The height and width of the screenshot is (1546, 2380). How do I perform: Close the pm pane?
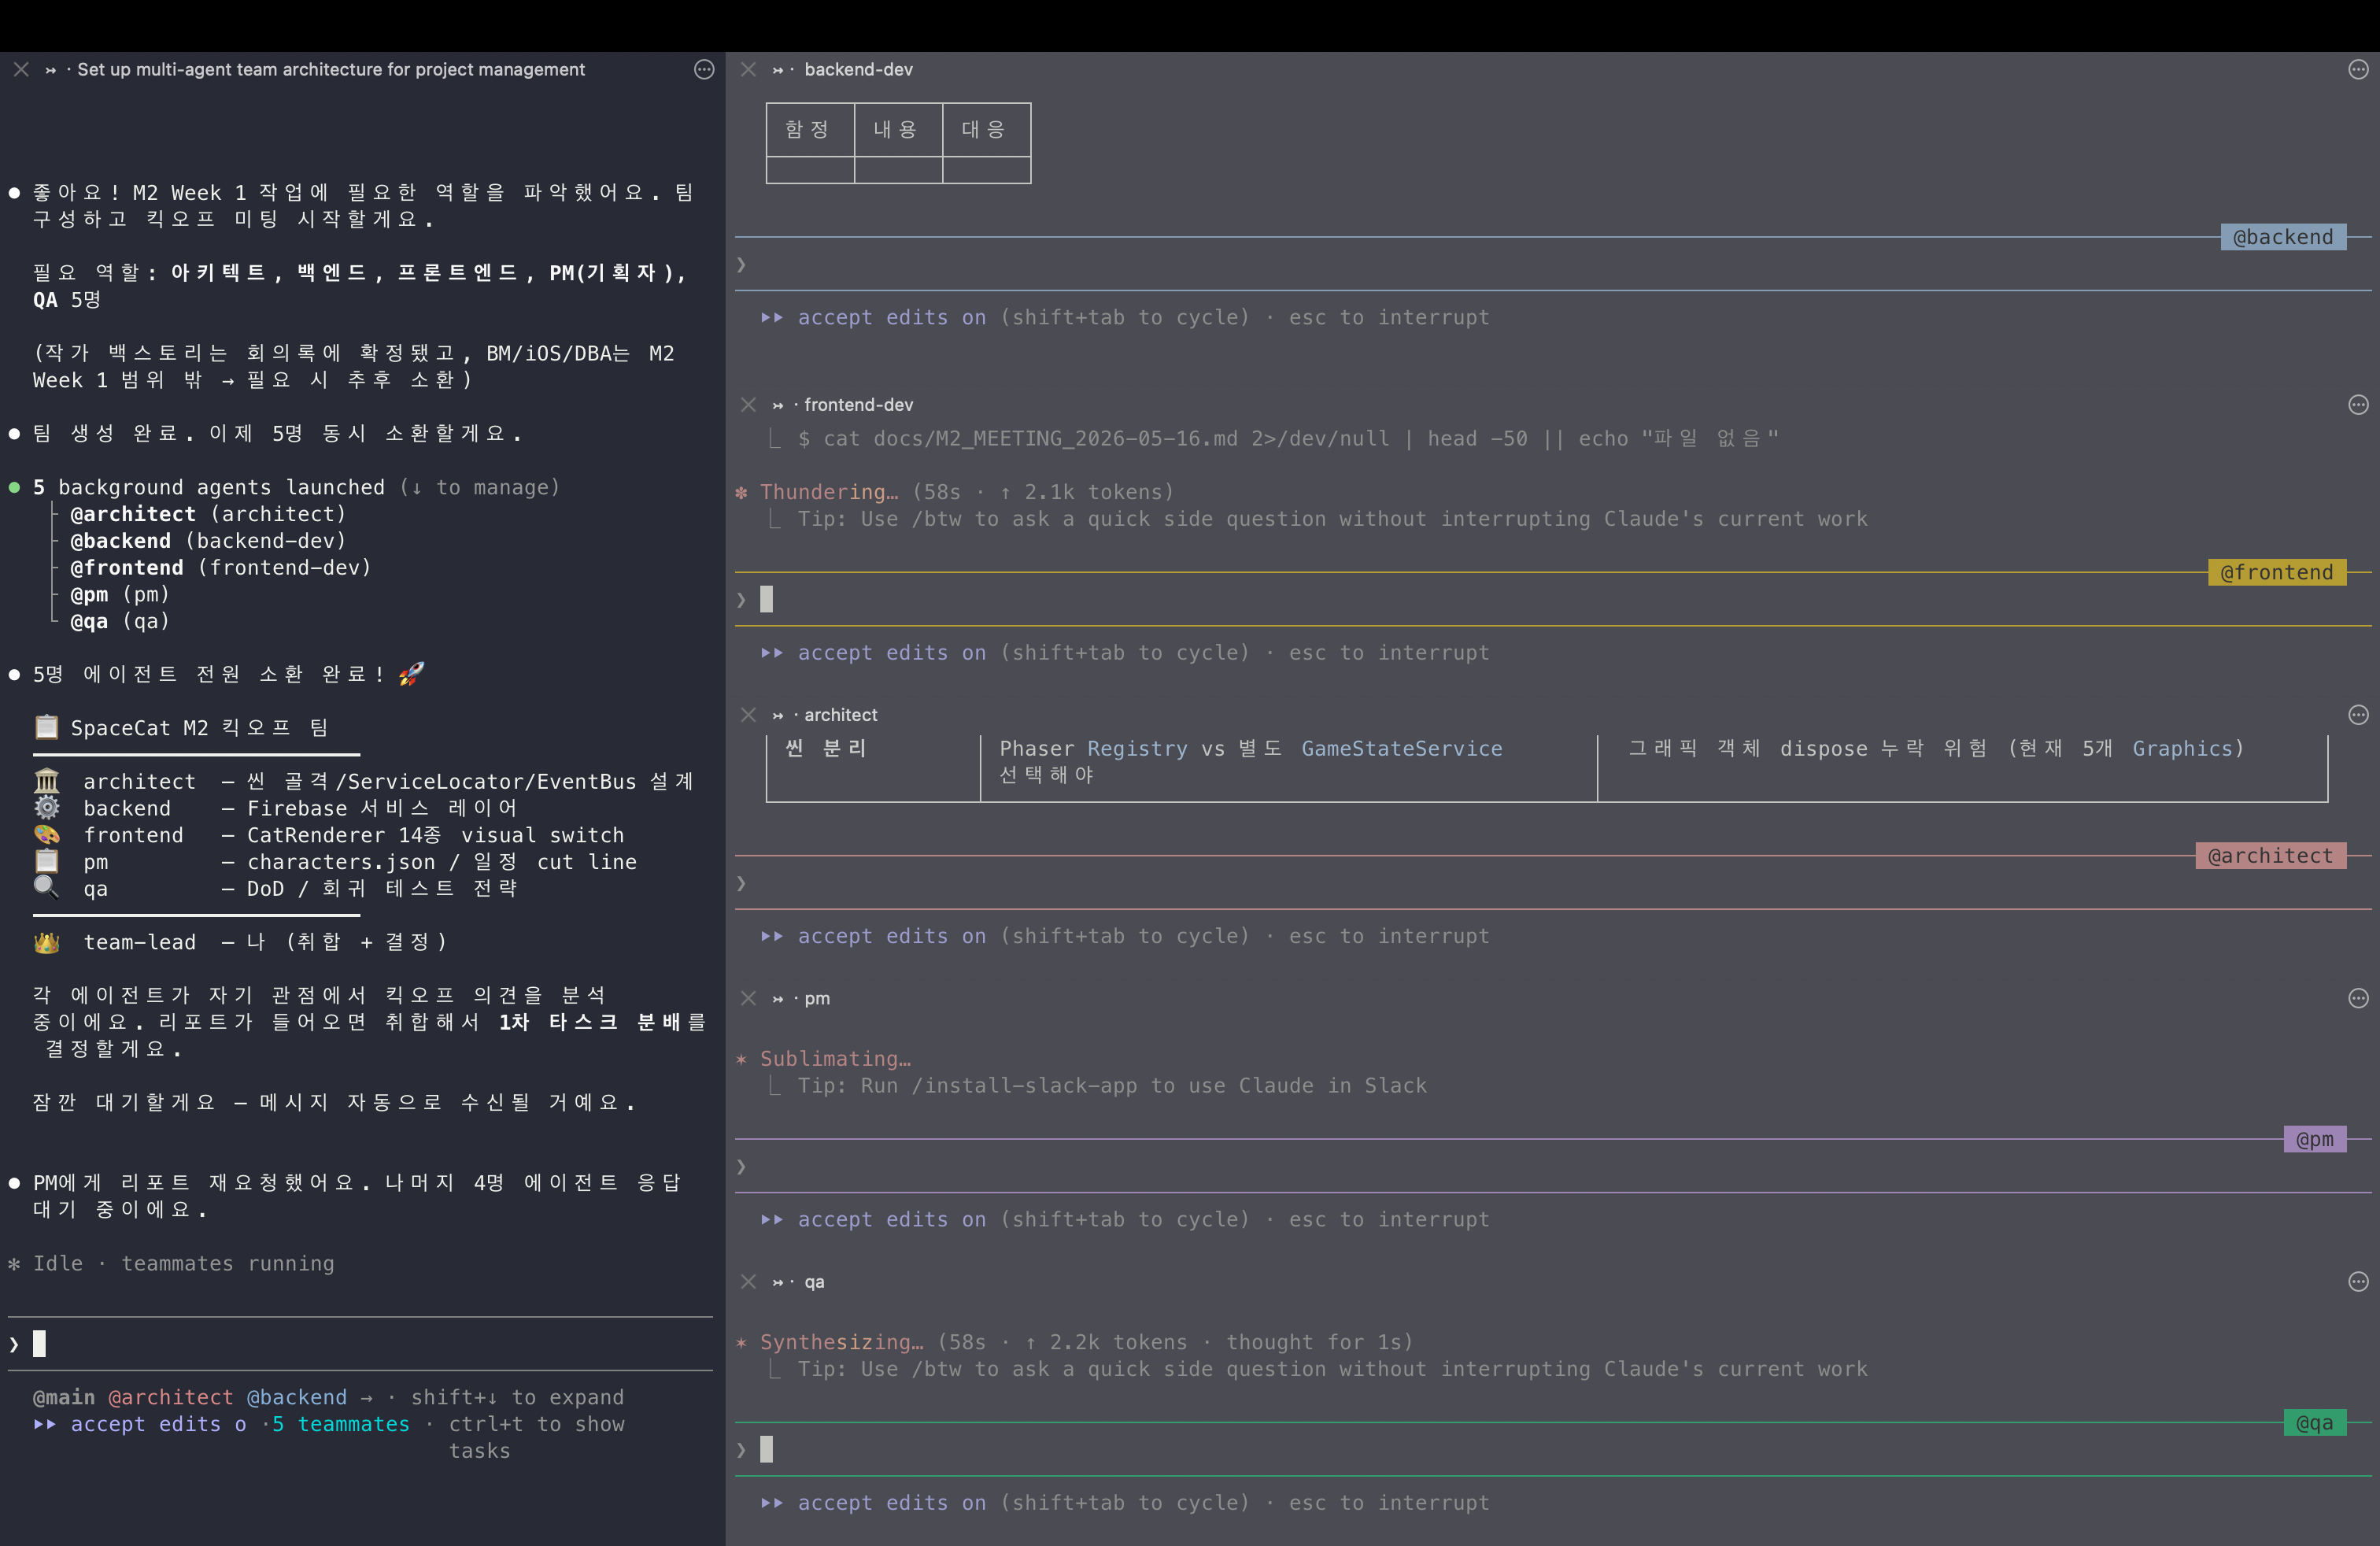click(x=748, y=998)
